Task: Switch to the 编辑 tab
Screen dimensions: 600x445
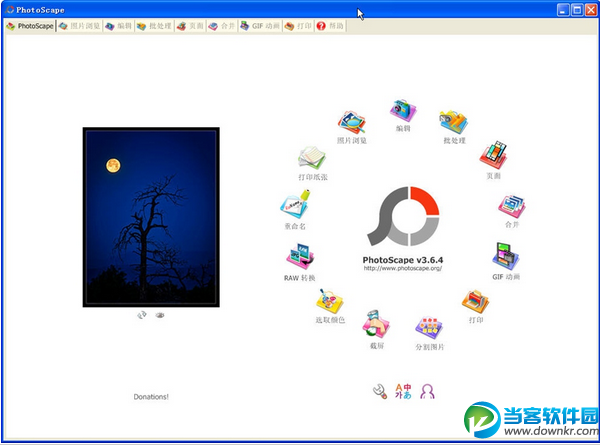Action: click(119, 26)
